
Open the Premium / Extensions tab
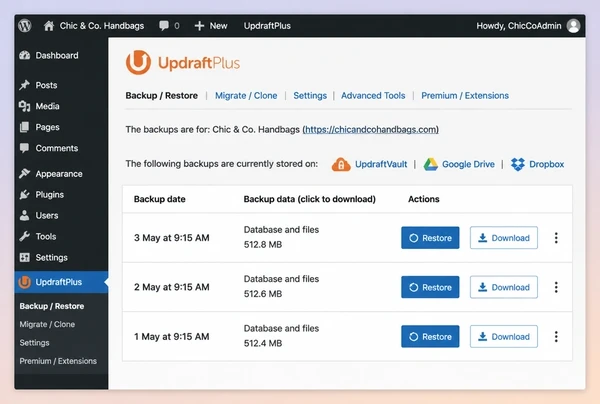(x=465, y=95)
